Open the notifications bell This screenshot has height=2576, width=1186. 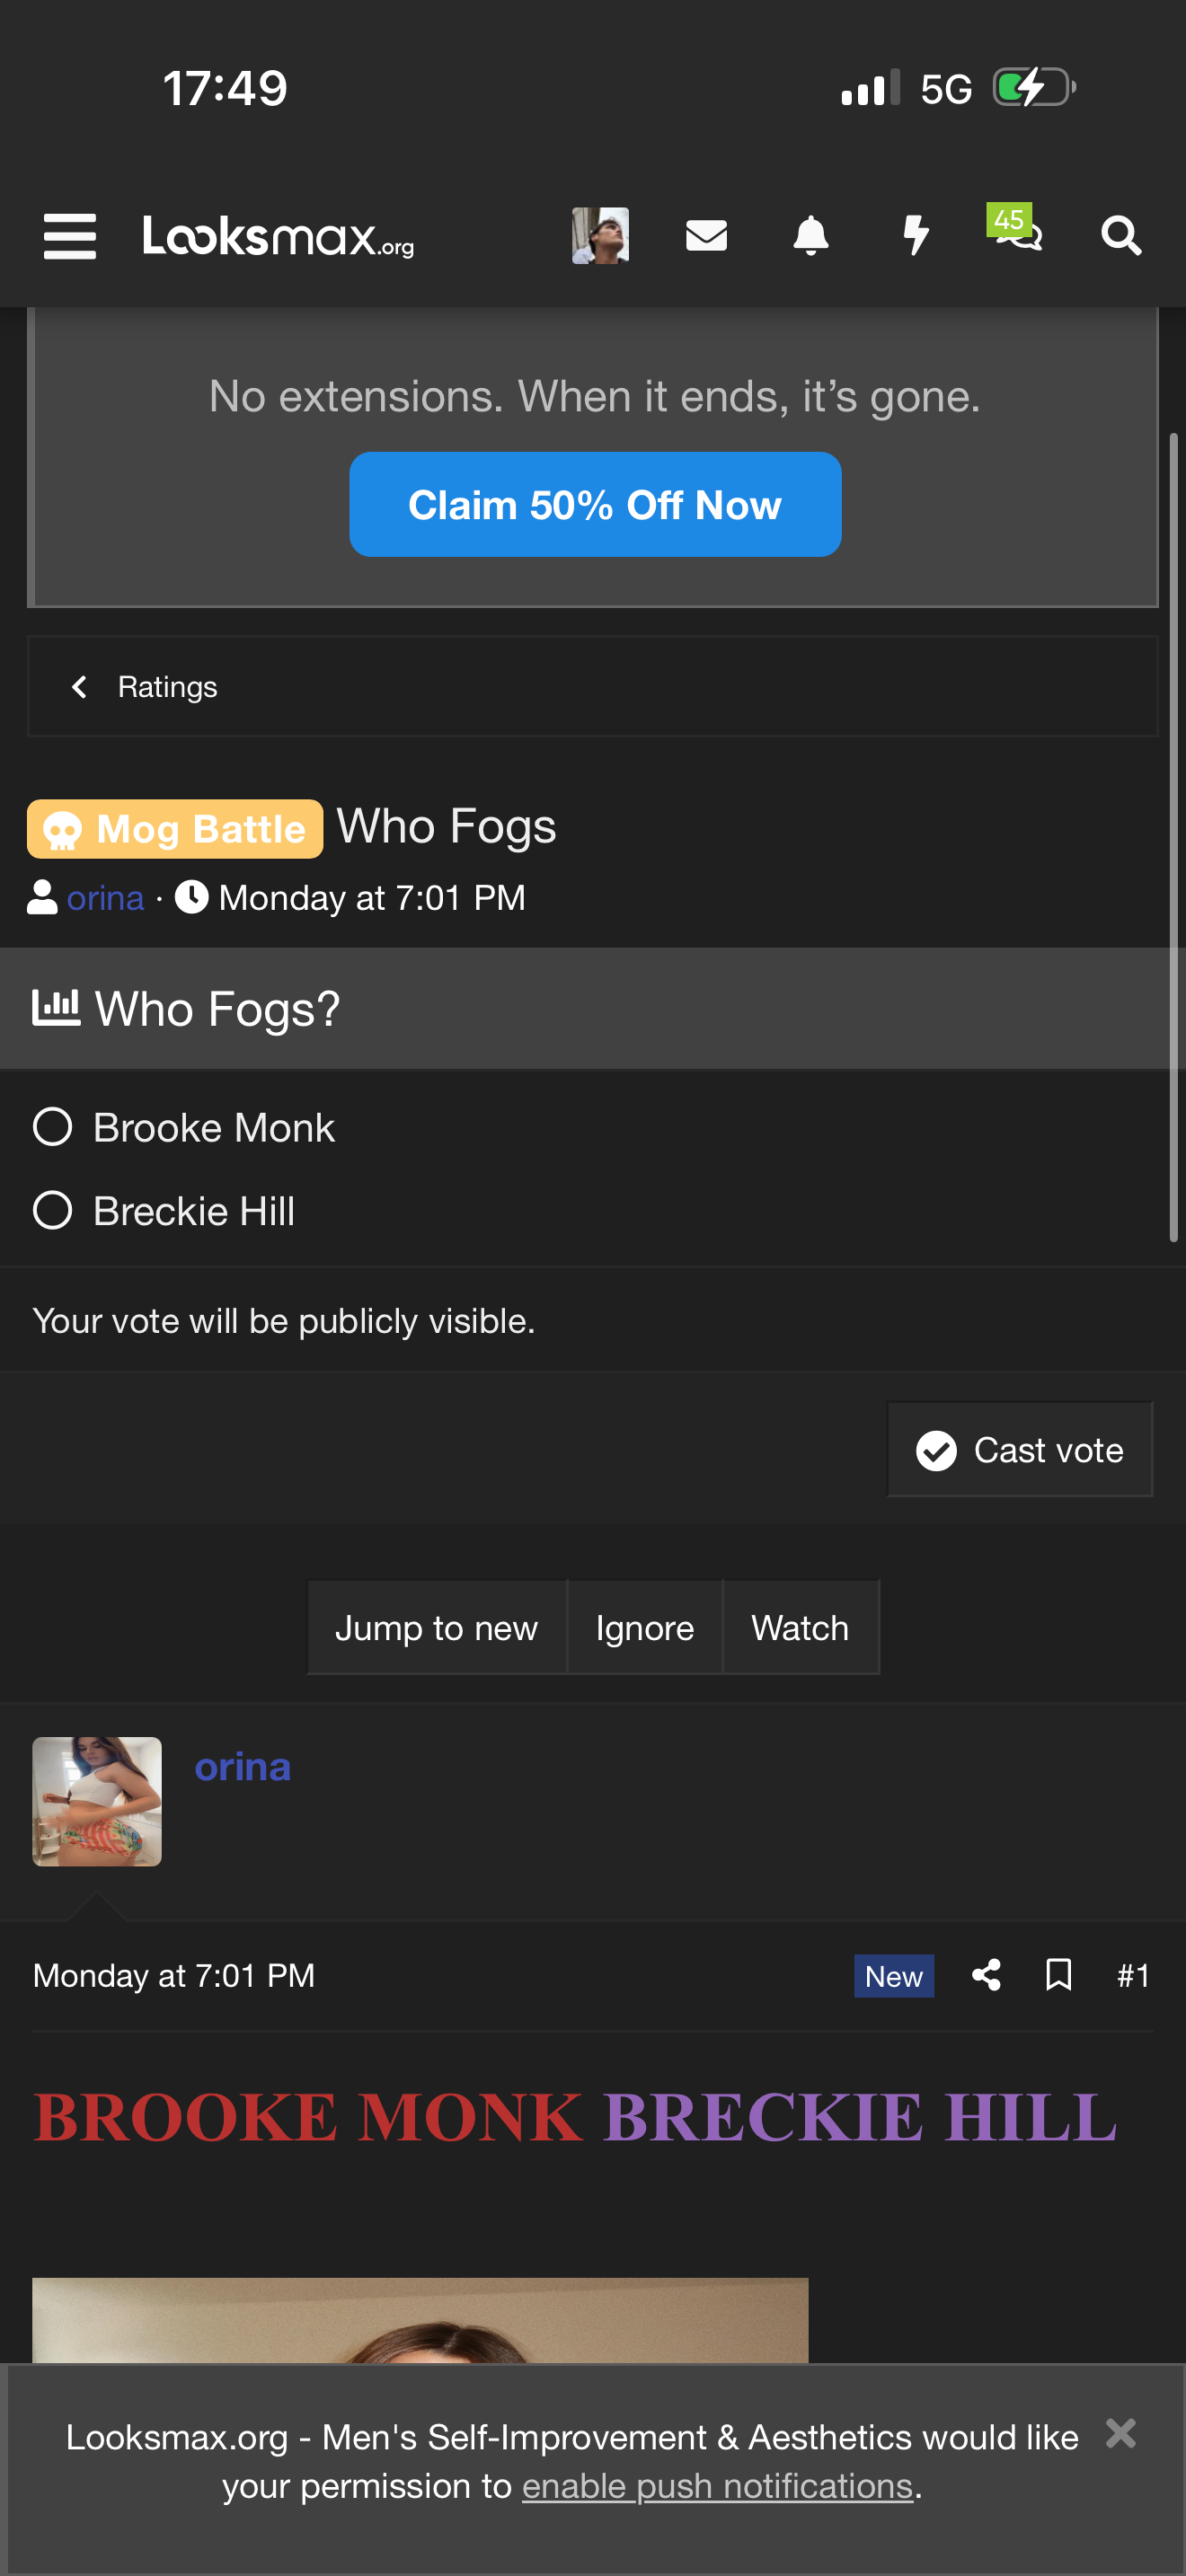pos(810,236)
